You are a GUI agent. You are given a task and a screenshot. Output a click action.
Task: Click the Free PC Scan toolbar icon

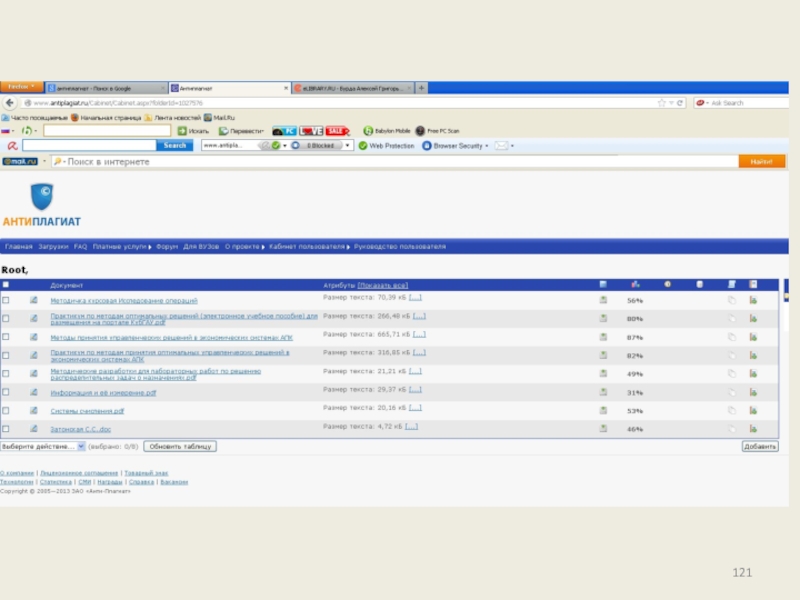[419, 131]
